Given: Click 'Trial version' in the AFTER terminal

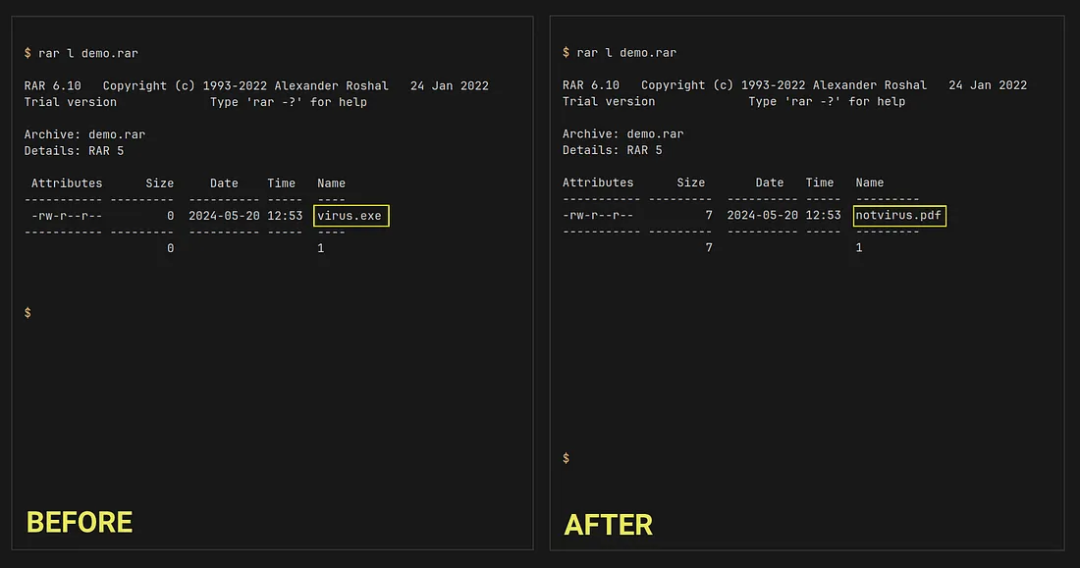Looking at the screenshot, I should click(609, 101).
